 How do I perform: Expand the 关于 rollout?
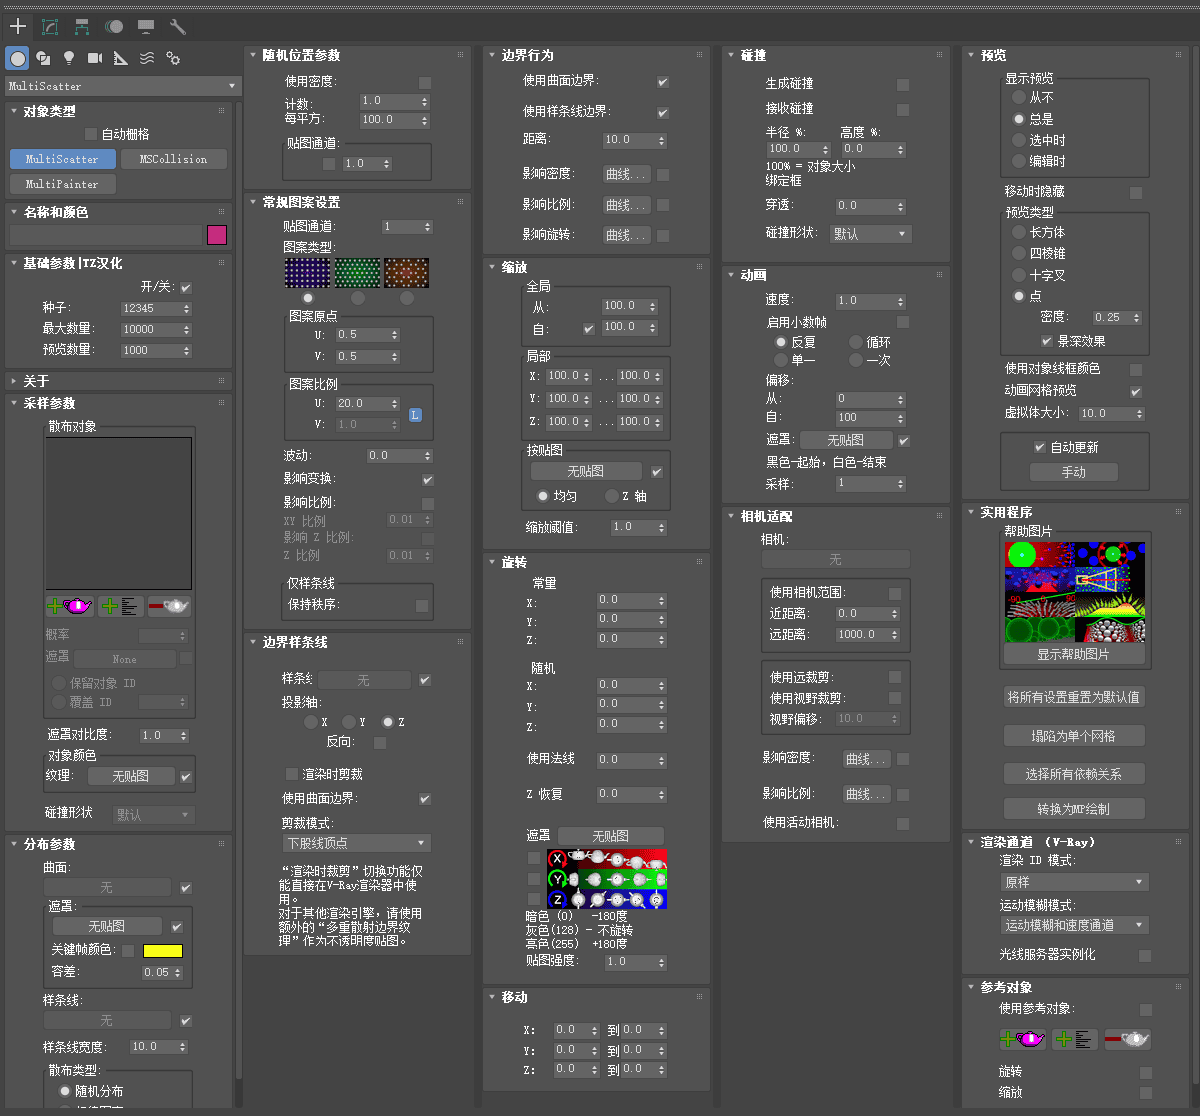(119, 381)
